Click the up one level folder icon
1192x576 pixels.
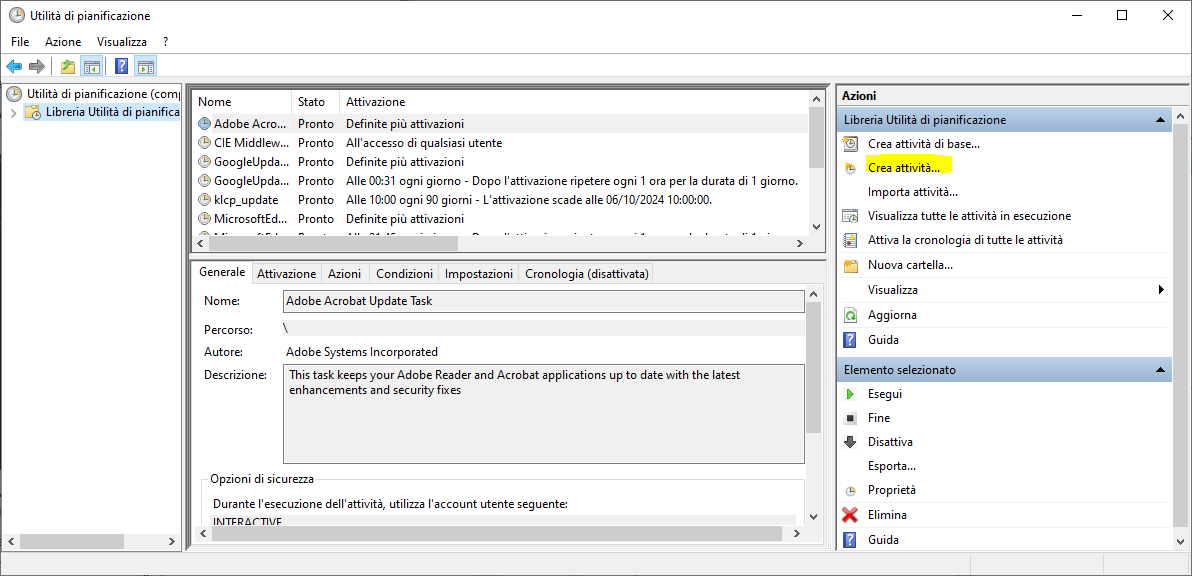[68, 66]
